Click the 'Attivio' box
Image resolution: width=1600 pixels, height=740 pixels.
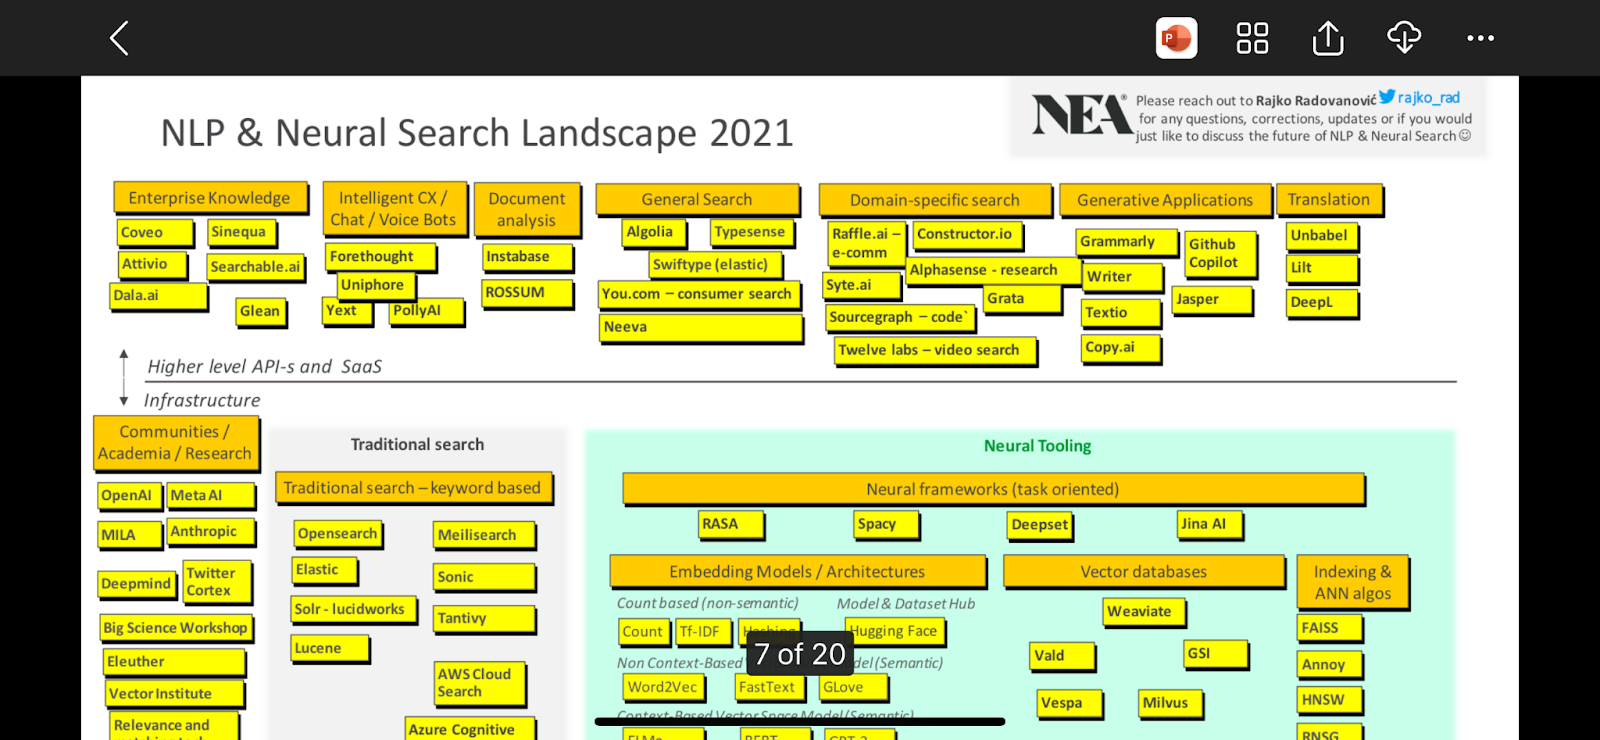155,264
